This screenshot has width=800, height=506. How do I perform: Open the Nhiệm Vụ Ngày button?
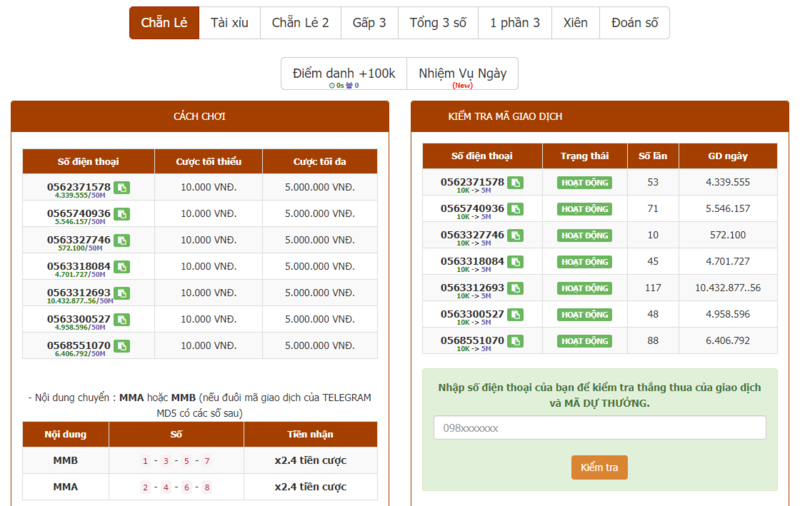click(462, 74)
